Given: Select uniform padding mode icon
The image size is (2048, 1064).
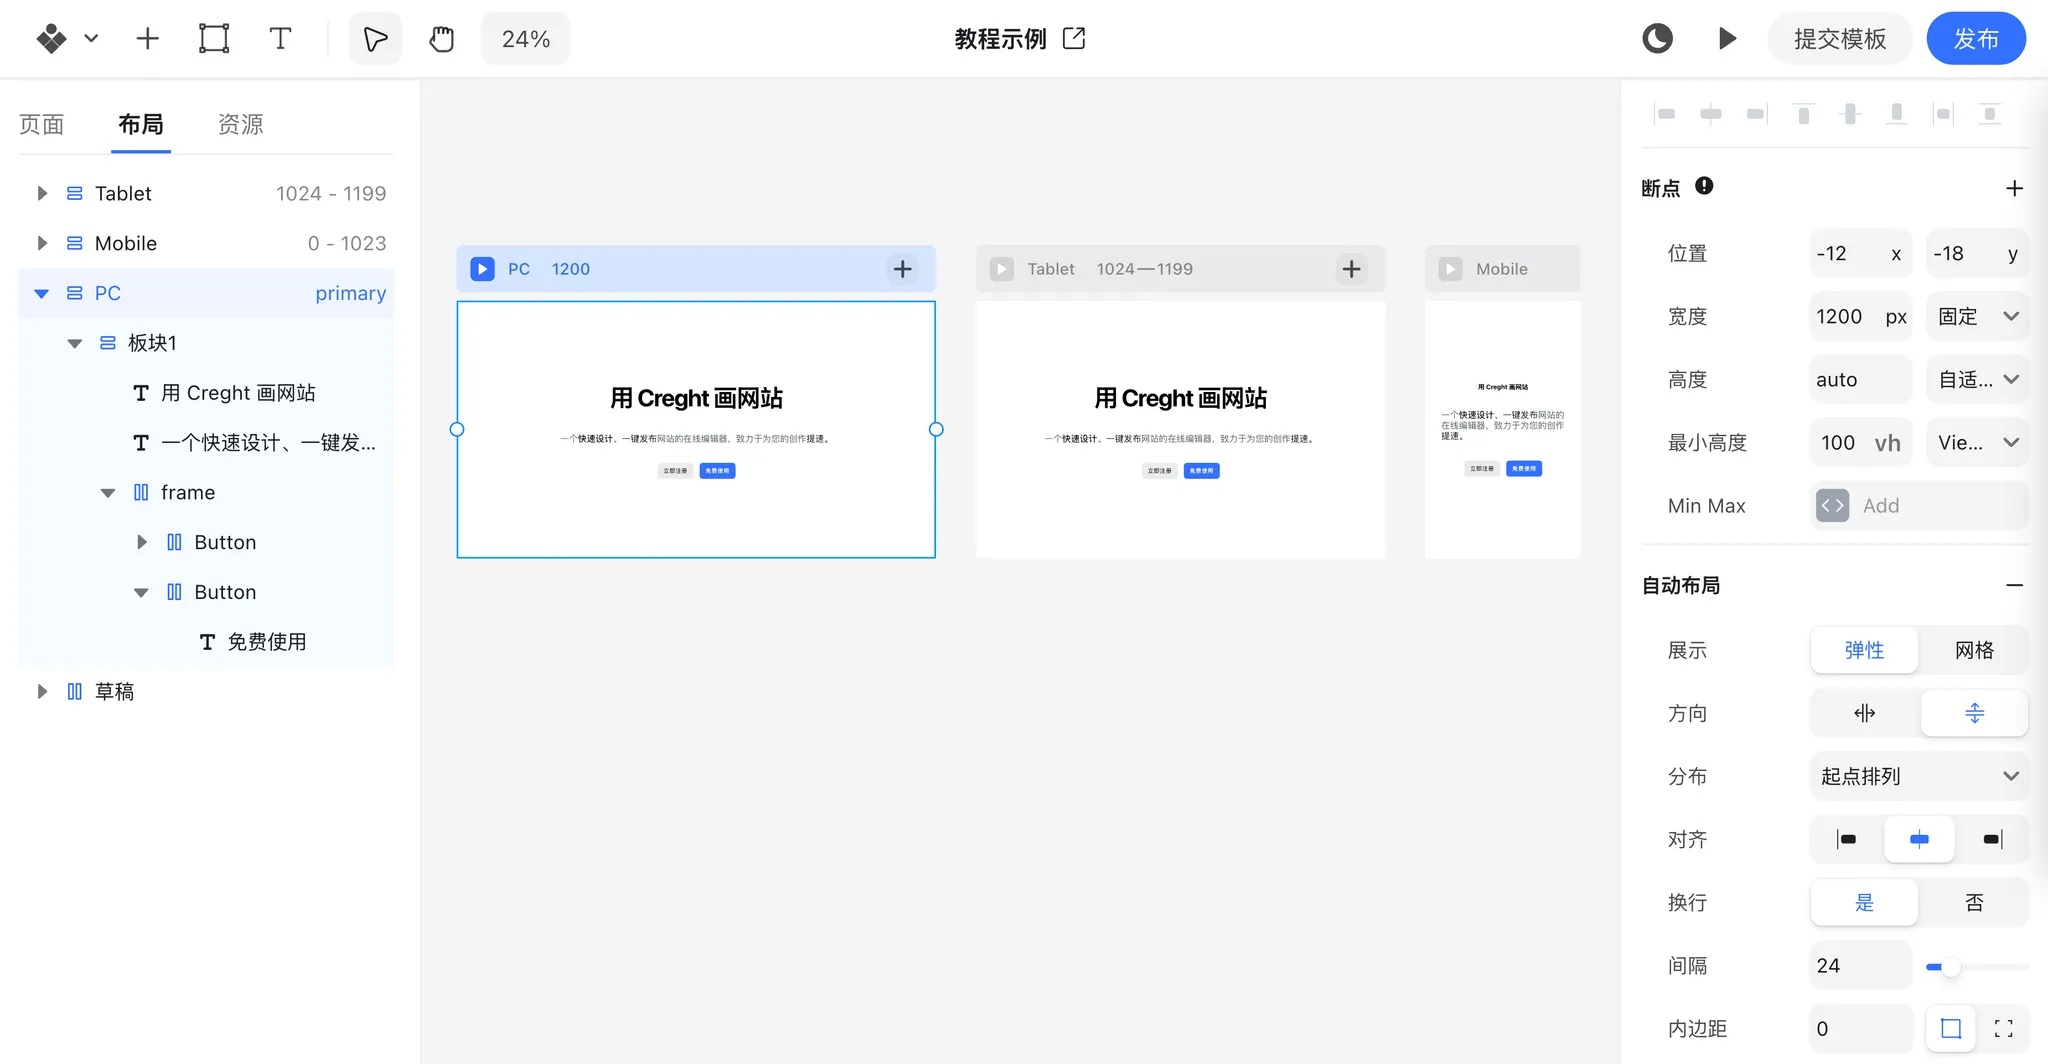Looking at the screenshot, I should 1950,1028.
